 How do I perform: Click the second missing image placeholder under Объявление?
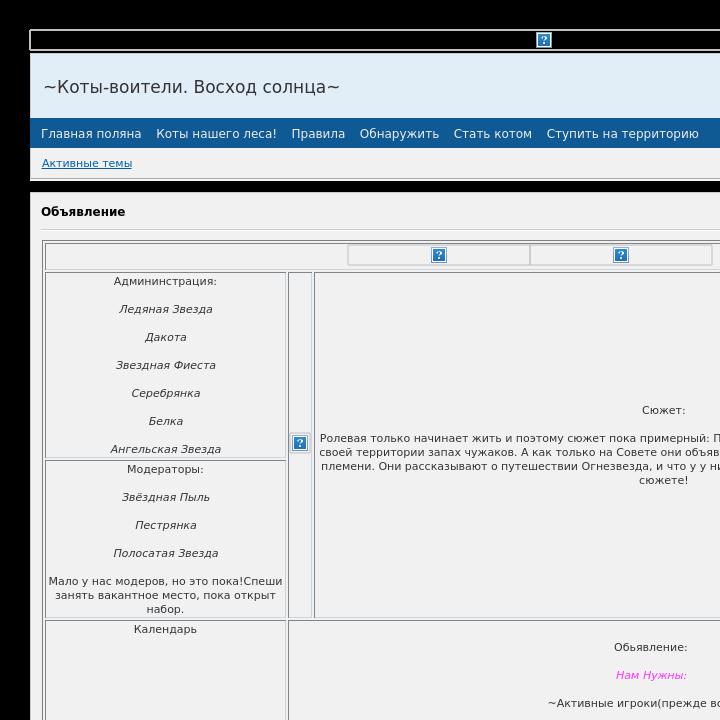[620, 255]
